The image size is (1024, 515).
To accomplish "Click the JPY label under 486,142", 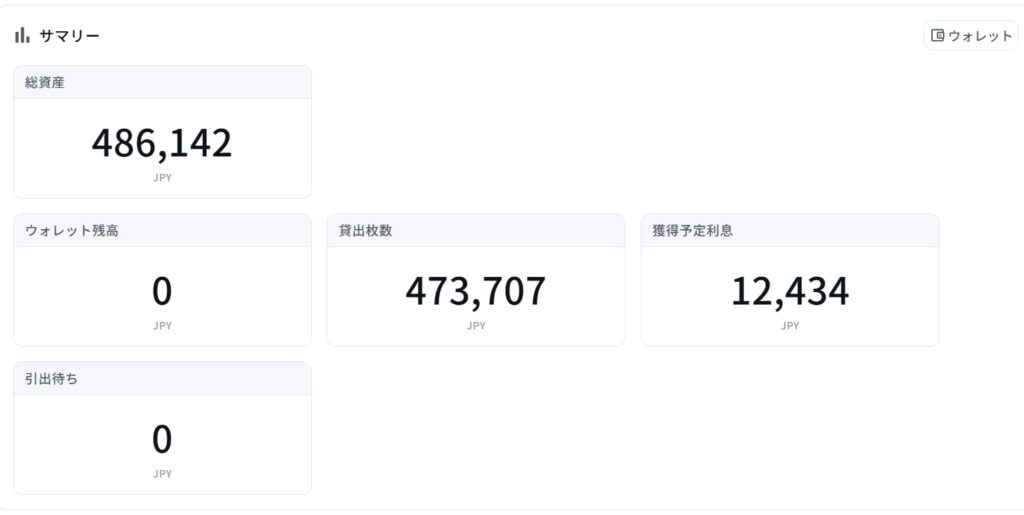I will click(163, 178).
